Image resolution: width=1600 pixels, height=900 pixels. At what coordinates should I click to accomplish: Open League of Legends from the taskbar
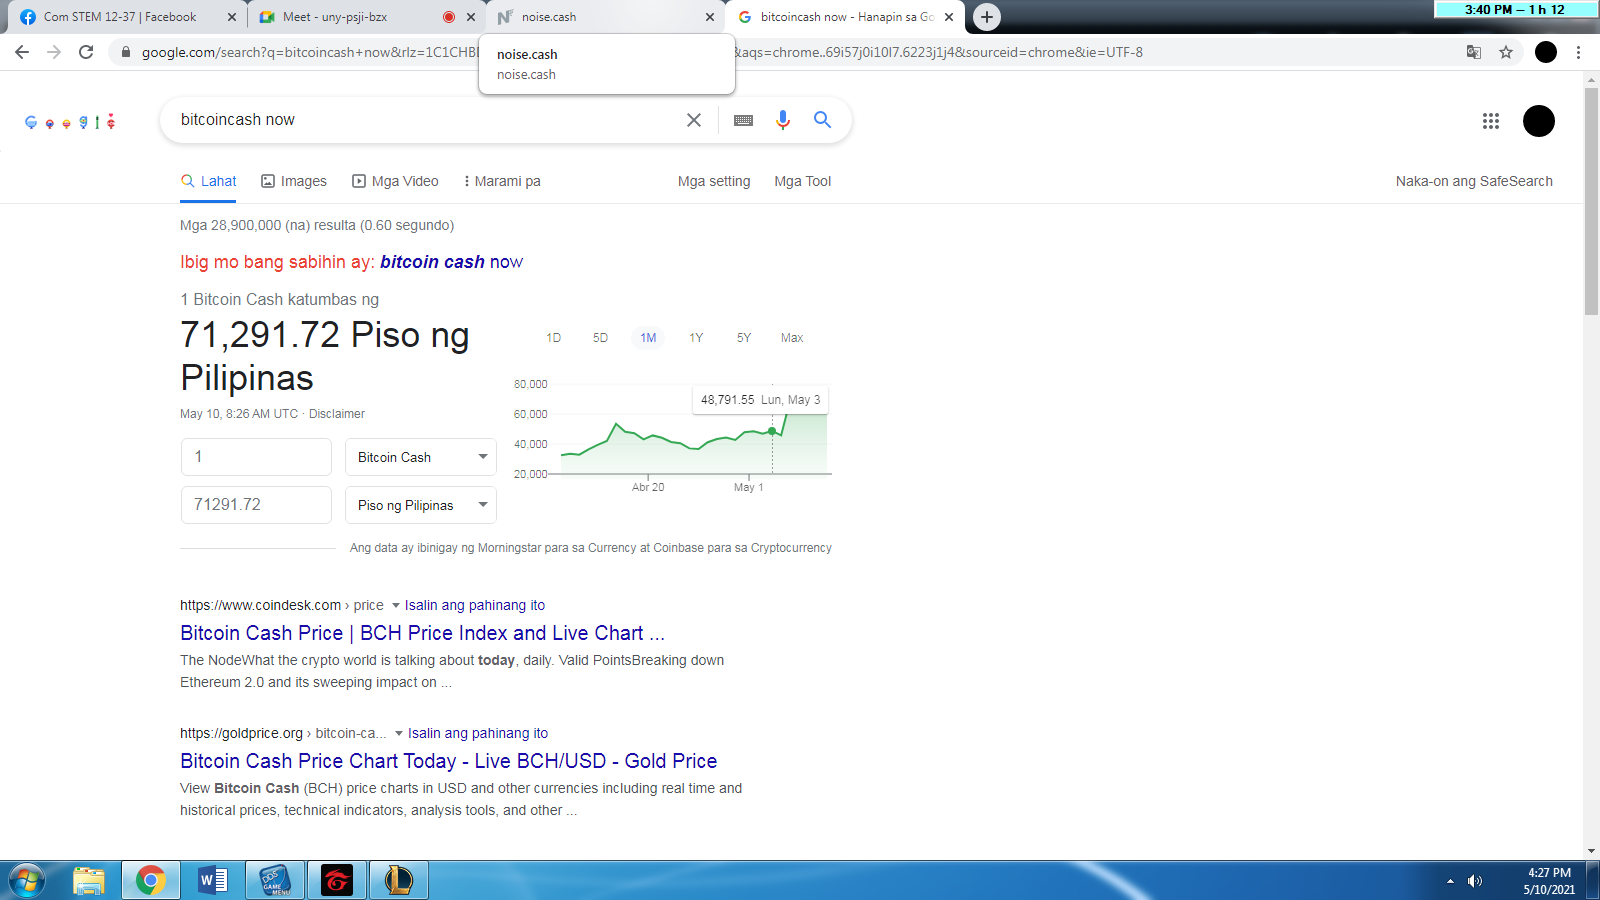point(399,881)
